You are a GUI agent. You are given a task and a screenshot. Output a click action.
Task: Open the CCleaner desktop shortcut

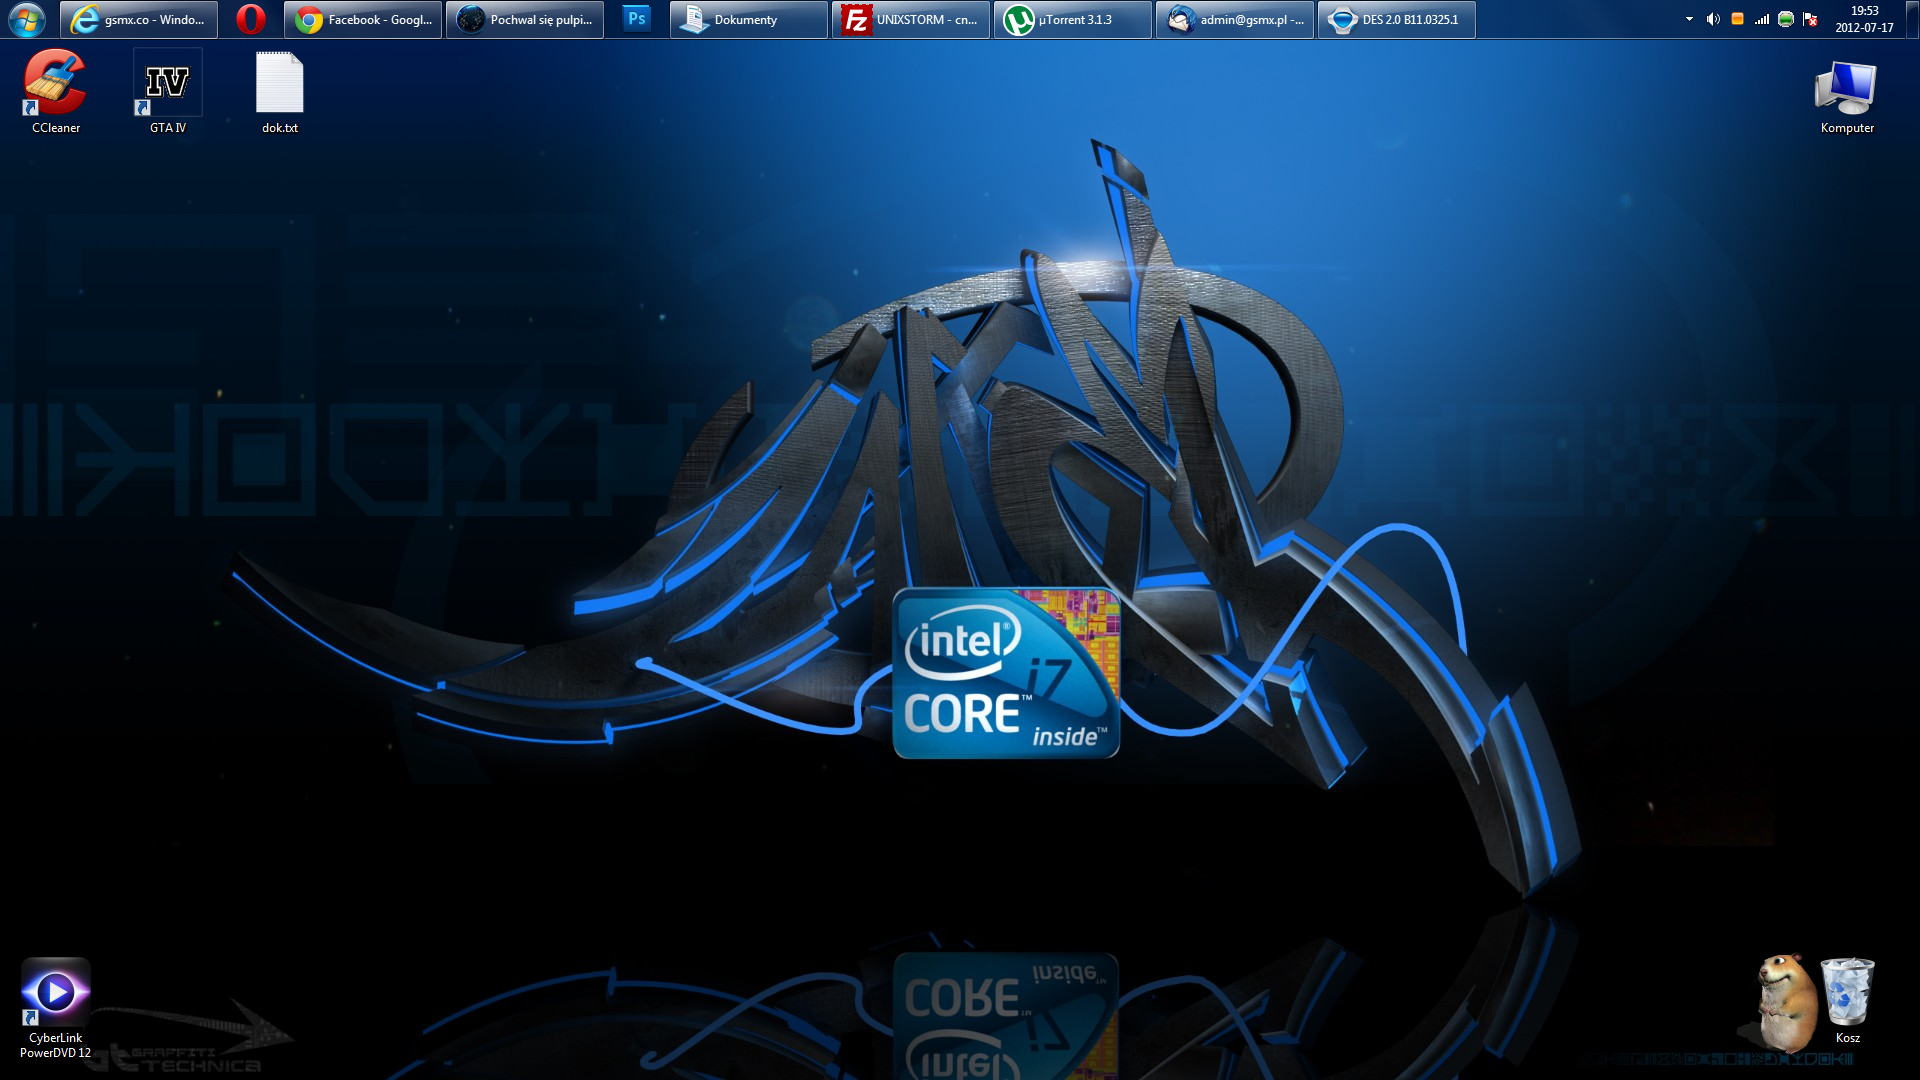55,85
